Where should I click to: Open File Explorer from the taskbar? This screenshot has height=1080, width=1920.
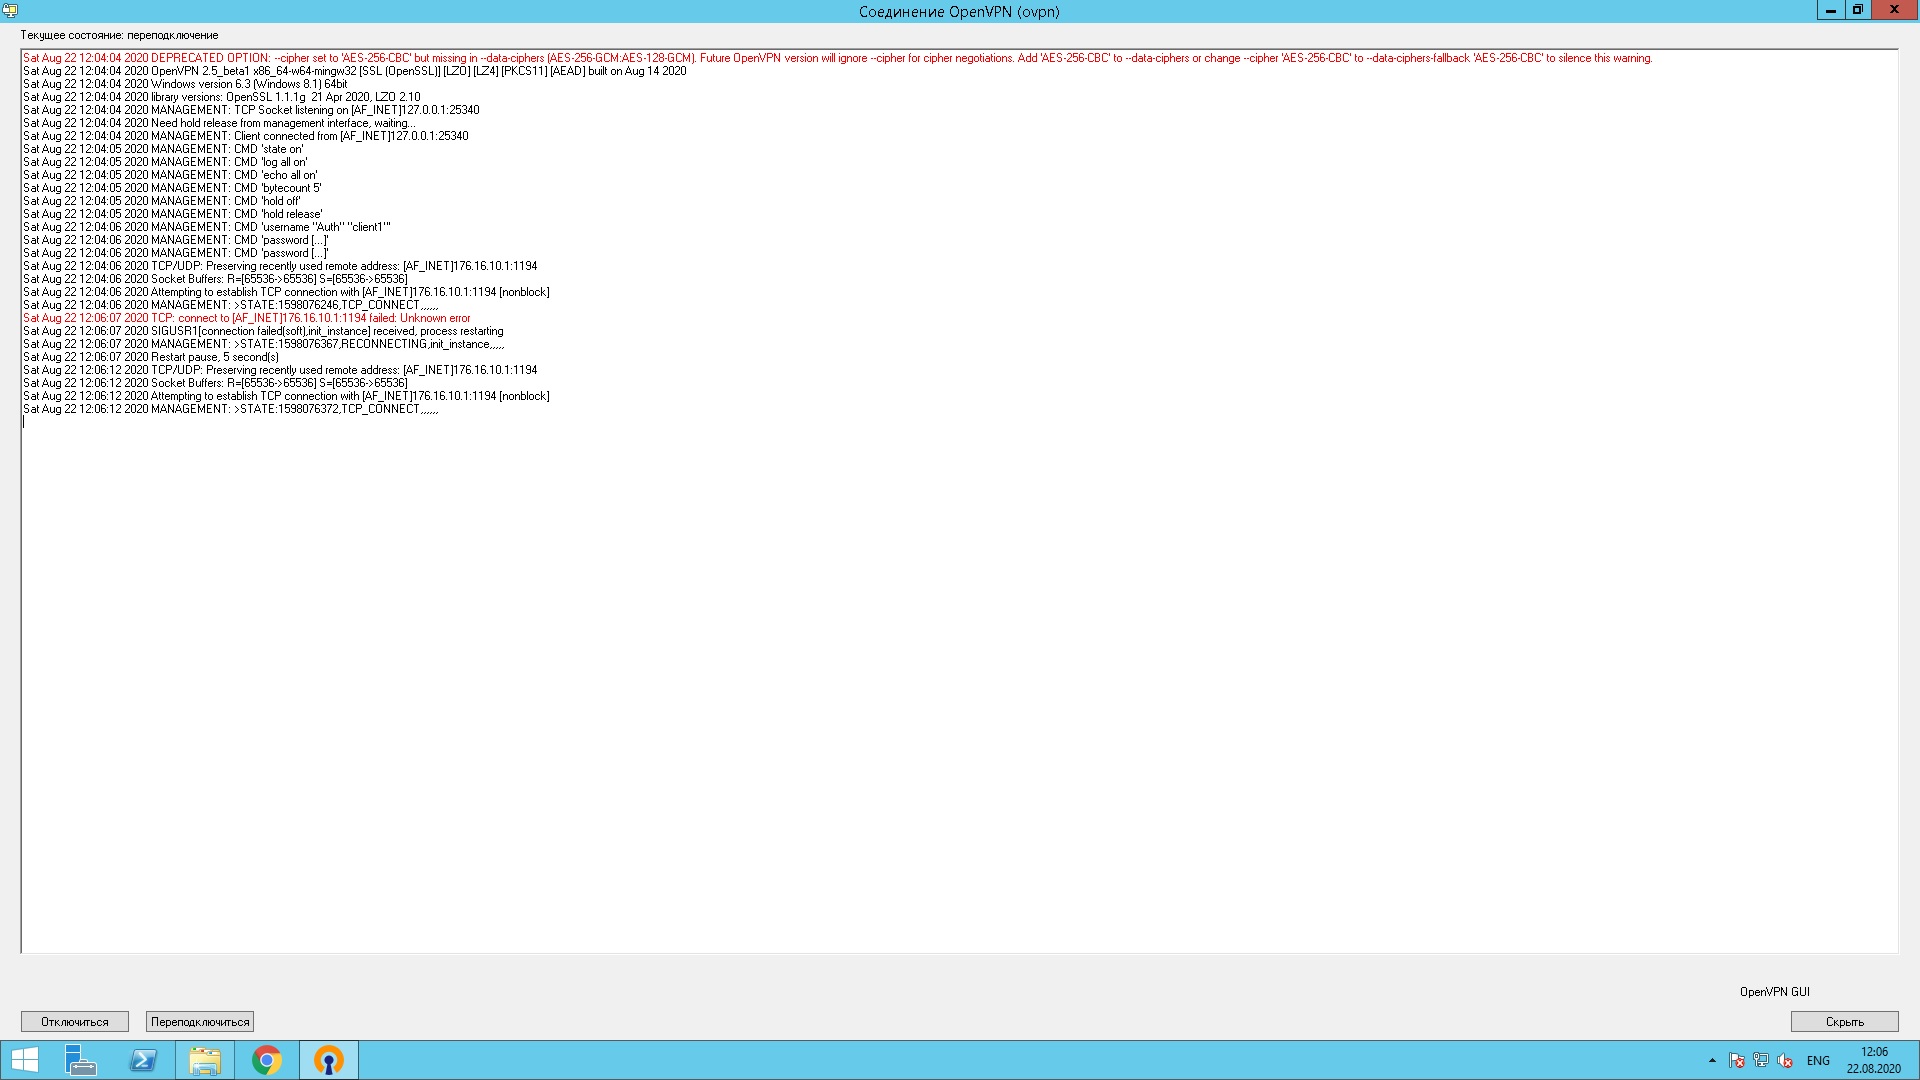(x=205, y=1060)
